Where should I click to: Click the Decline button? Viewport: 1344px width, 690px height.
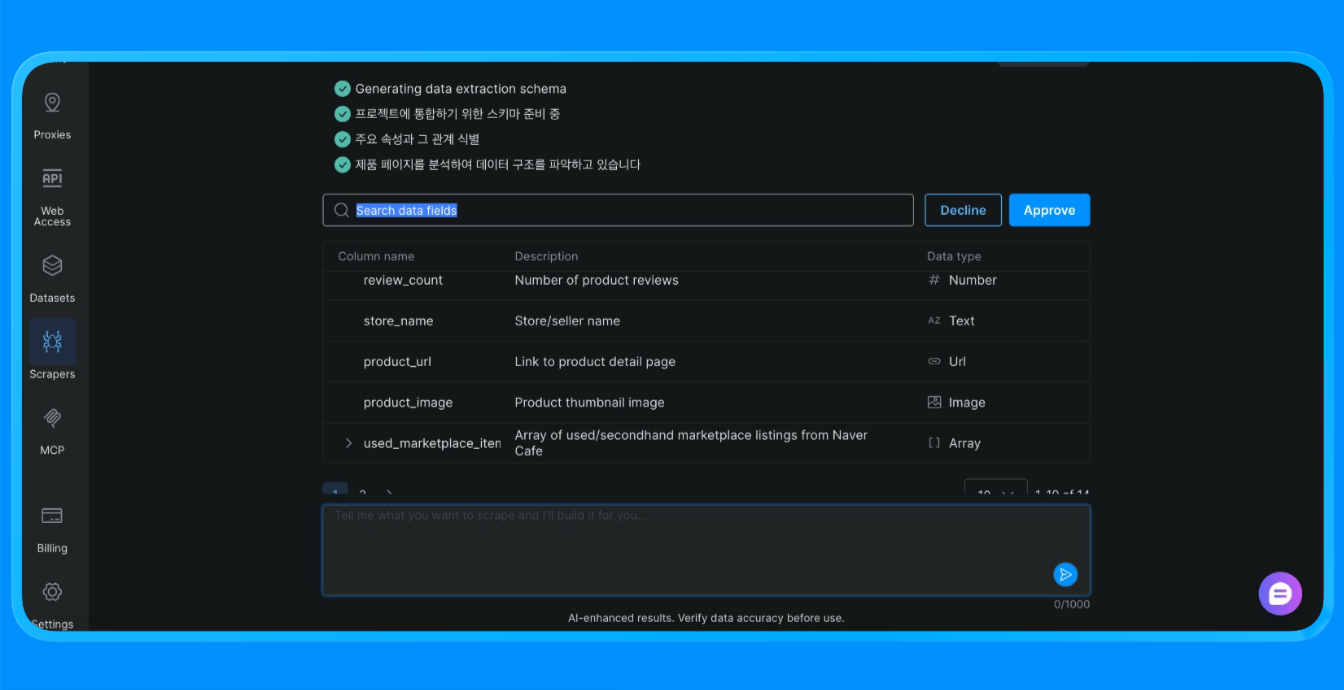pos(962,210)
